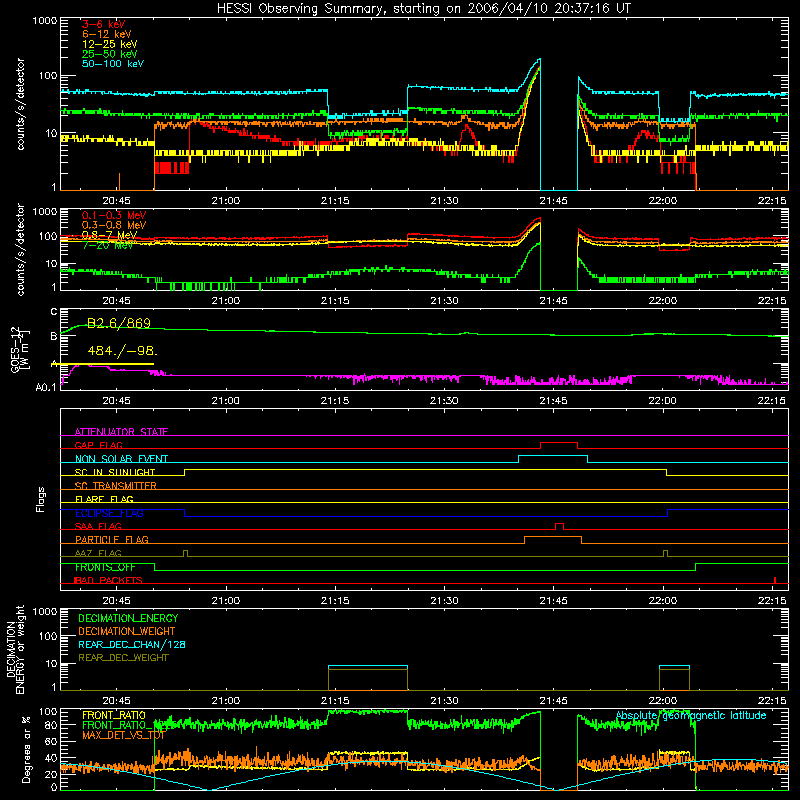The image size is (800, 800).
Task: Click the orange MAX_DET_VS_TOT legend entry
Action: [123, 735]
